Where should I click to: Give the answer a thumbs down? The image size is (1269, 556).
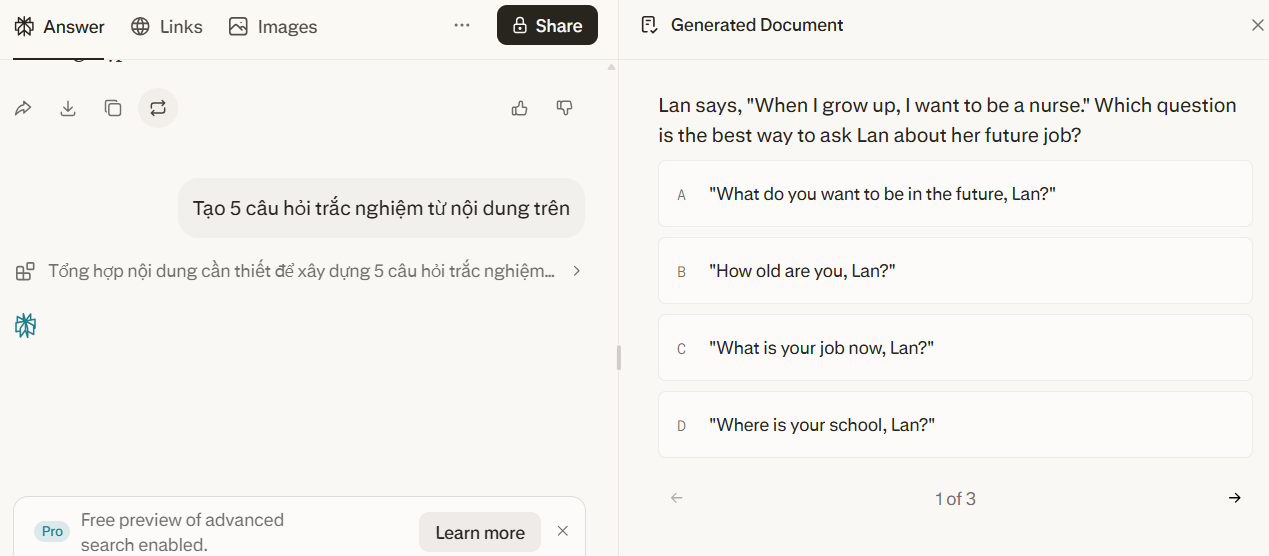coord(565,108)
